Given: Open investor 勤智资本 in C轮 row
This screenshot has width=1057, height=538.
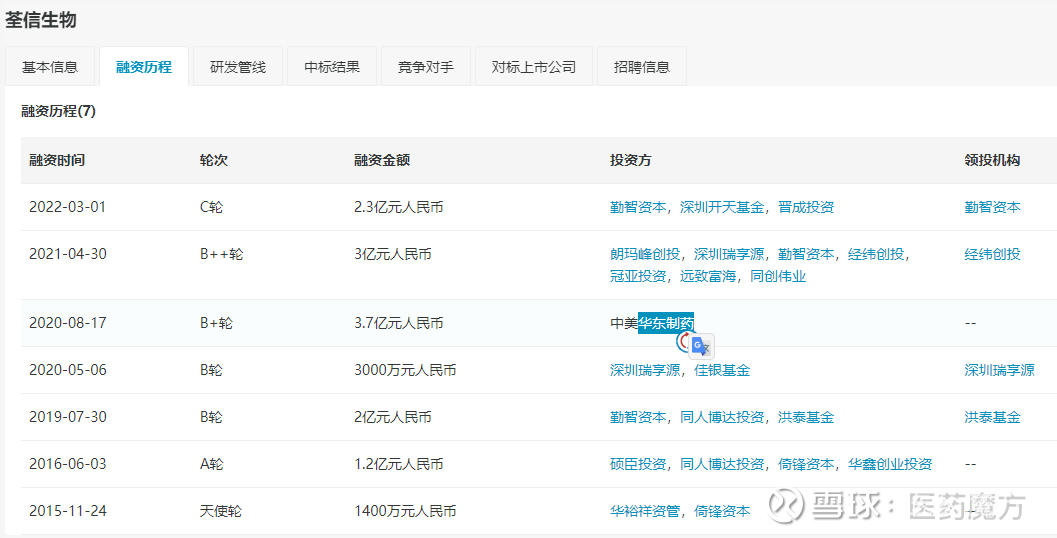Looking at the screenshot, I should 638,207.
